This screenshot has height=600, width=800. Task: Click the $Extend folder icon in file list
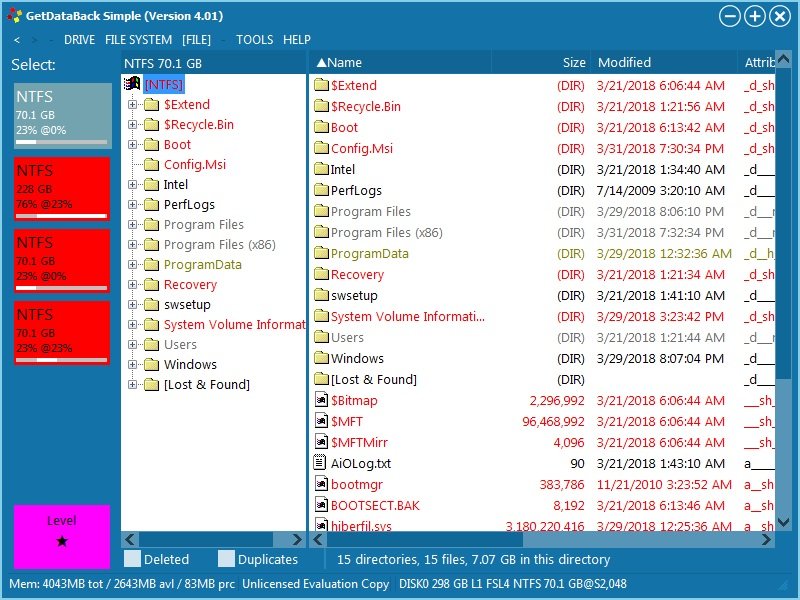(321, 85)
